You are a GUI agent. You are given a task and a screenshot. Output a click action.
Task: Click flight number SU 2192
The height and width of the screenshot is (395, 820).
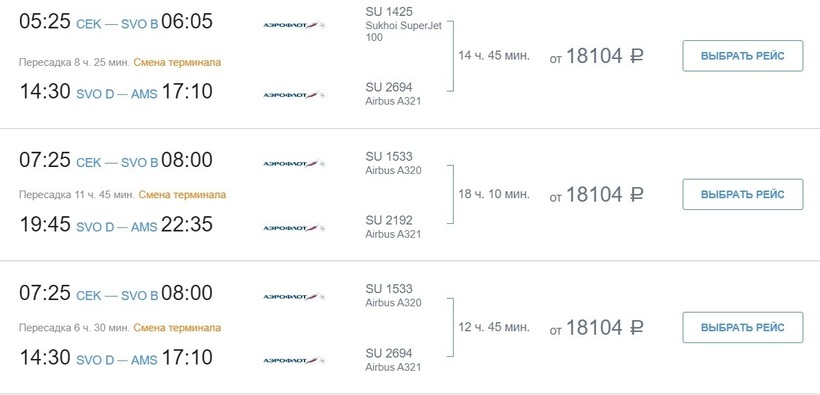[389, 220]
